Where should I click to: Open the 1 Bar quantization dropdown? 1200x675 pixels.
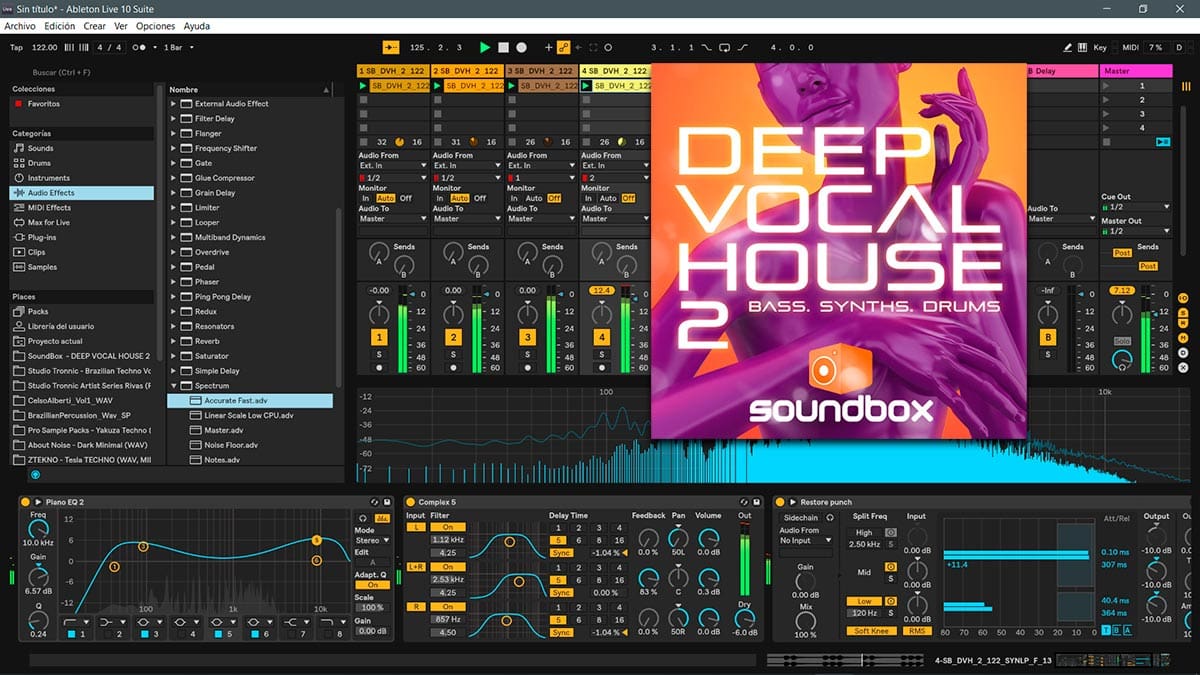179,47
